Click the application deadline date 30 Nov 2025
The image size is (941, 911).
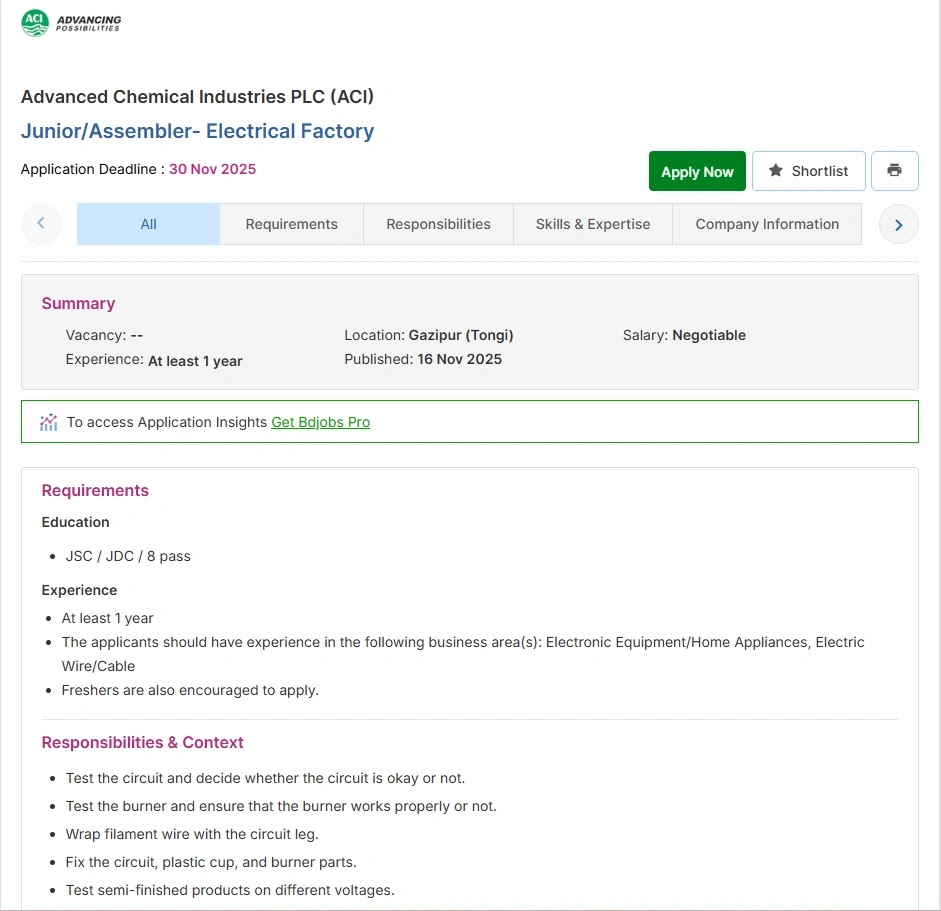pos(212,169)
